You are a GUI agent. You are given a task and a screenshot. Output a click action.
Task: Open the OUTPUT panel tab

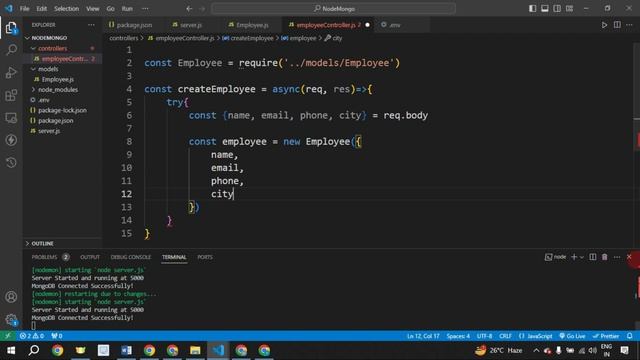point(90,257)
